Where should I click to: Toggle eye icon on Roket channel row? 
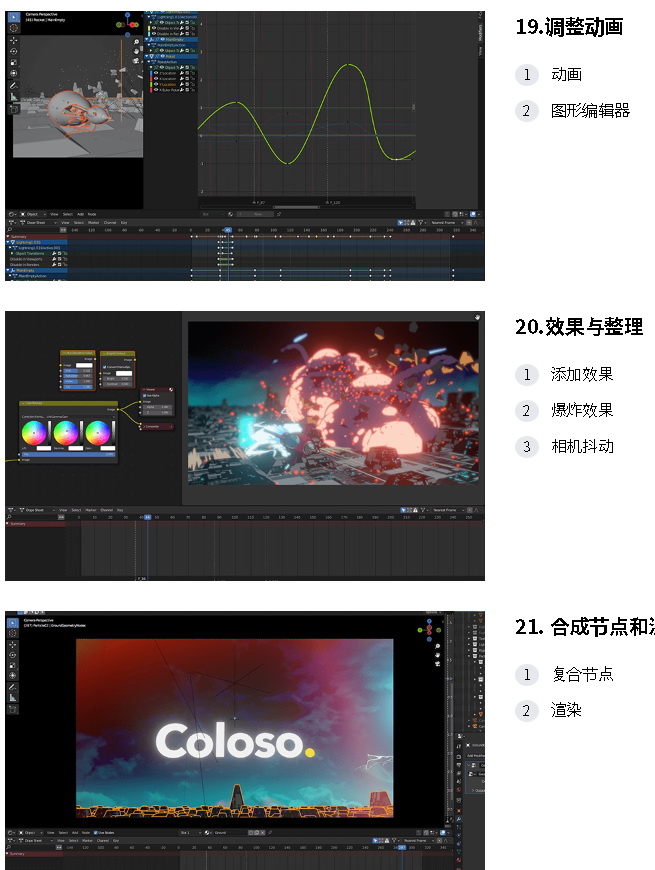[x=163, y=56]
